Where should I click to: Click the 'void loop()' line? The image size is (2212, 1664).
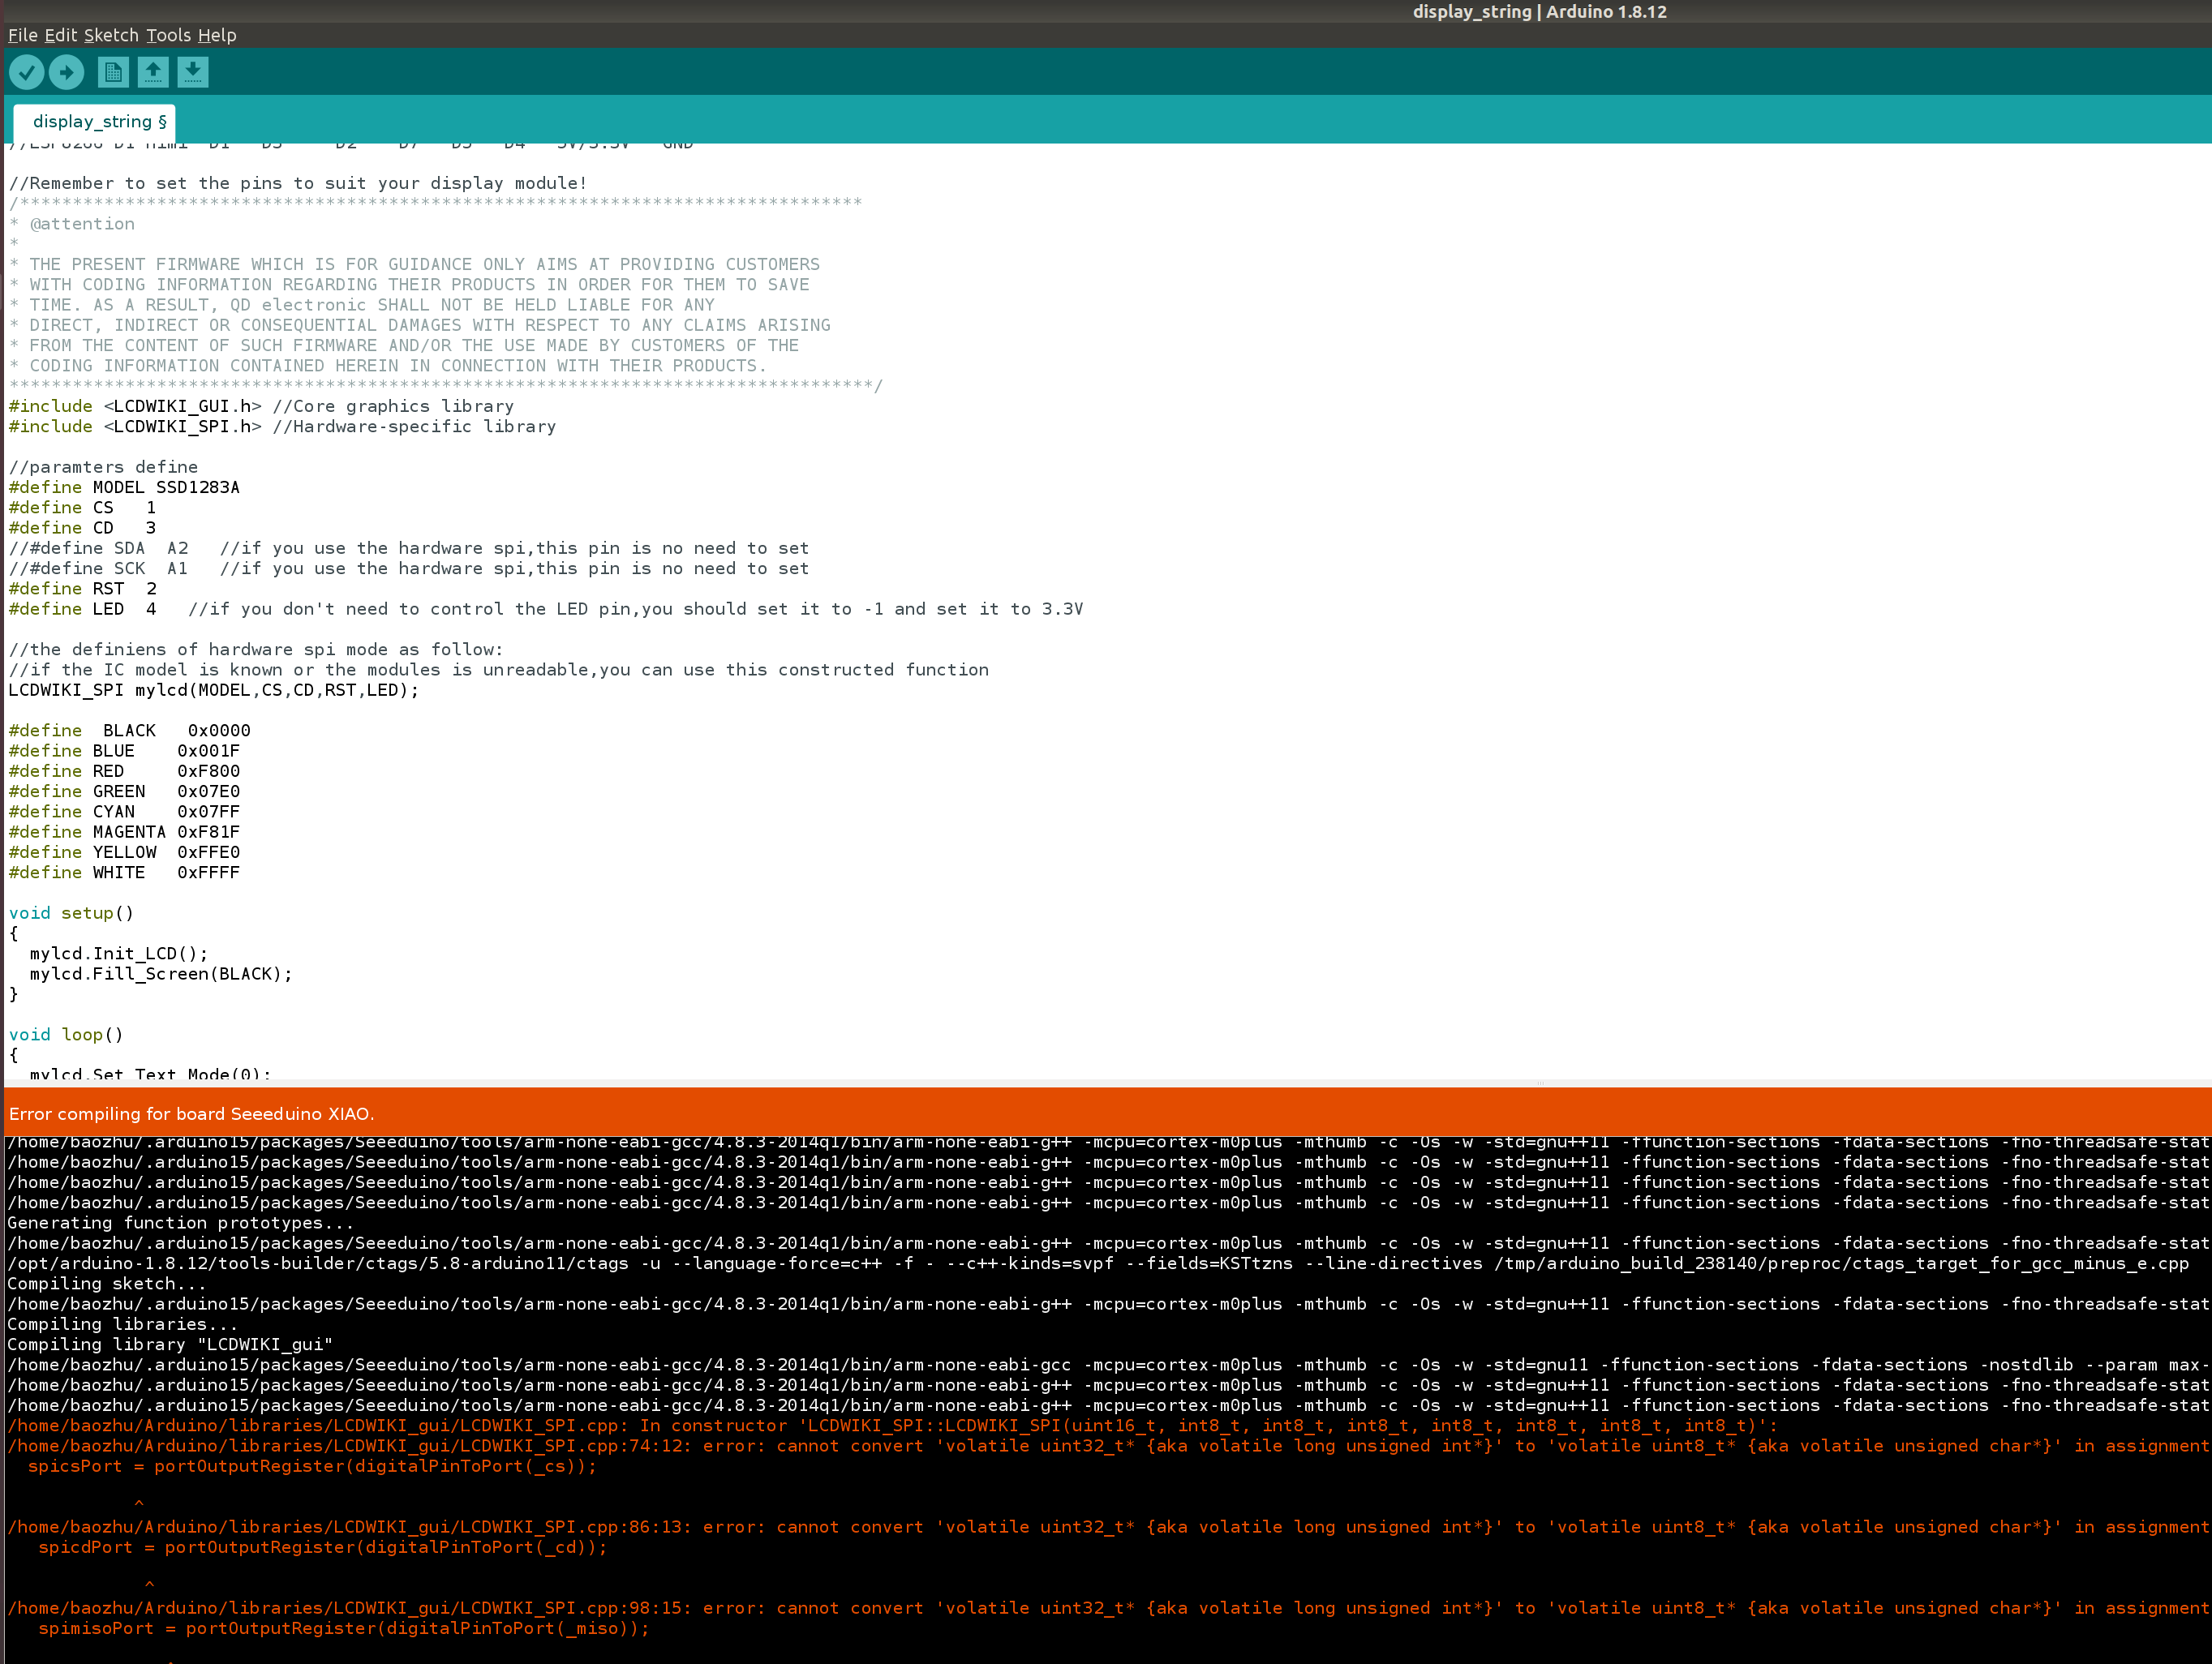(x=66, y=1034)
